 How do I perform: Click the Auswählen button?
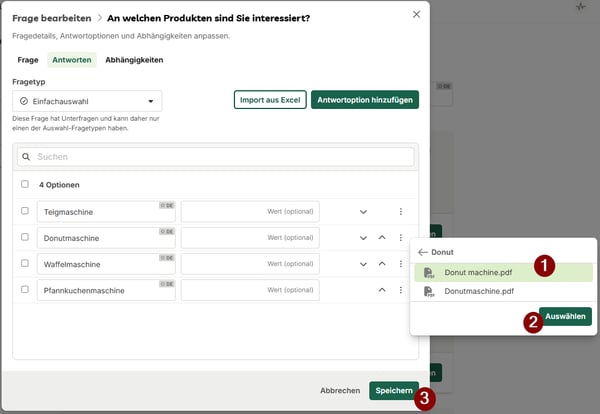pos(565,316)
